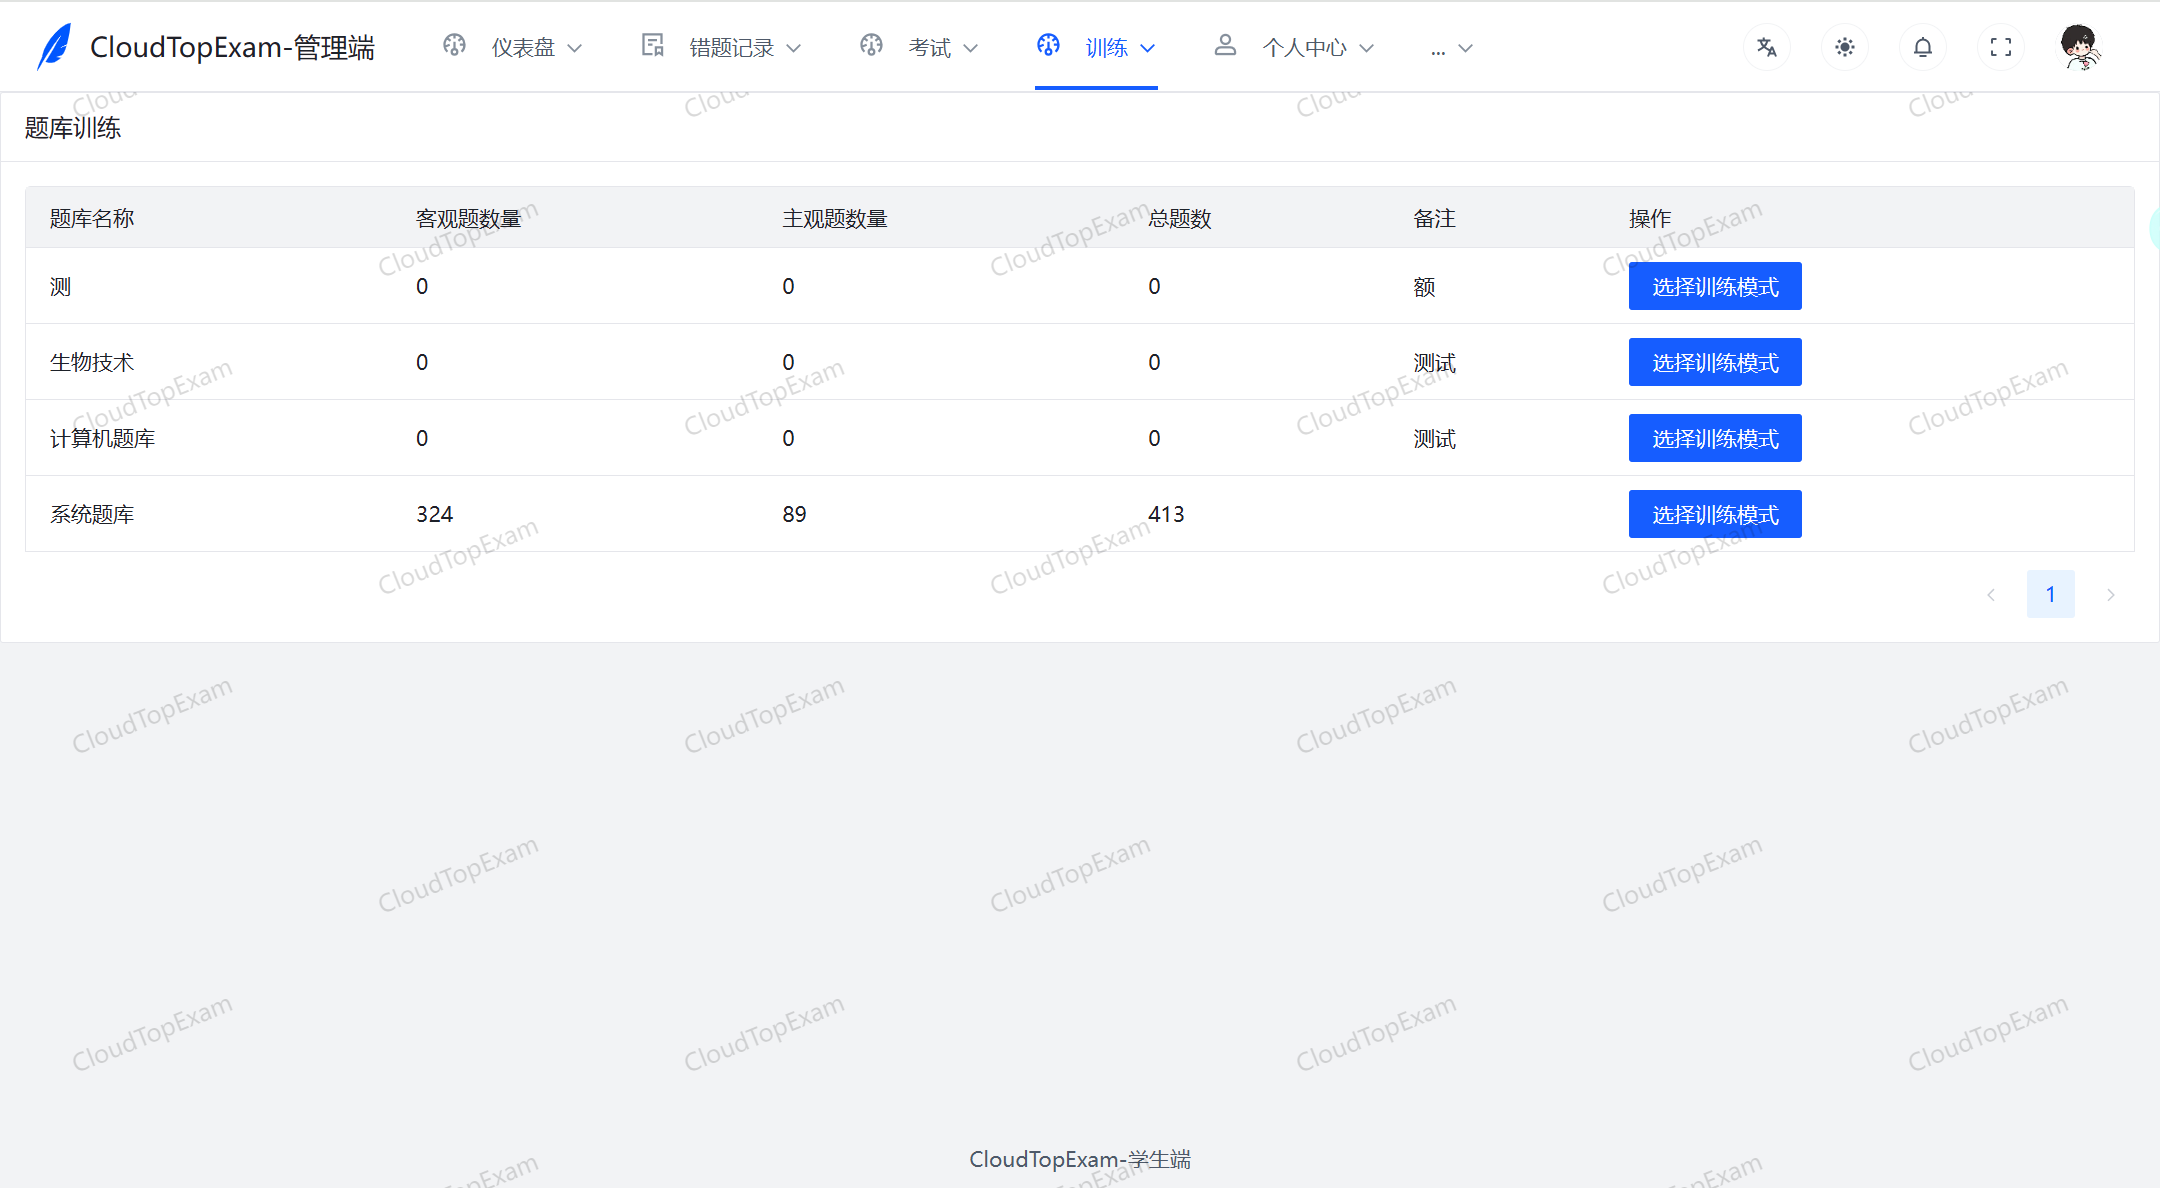
Task: Click 选择训练模式 for 计算机题库
Action: (x=1714, y=438)
